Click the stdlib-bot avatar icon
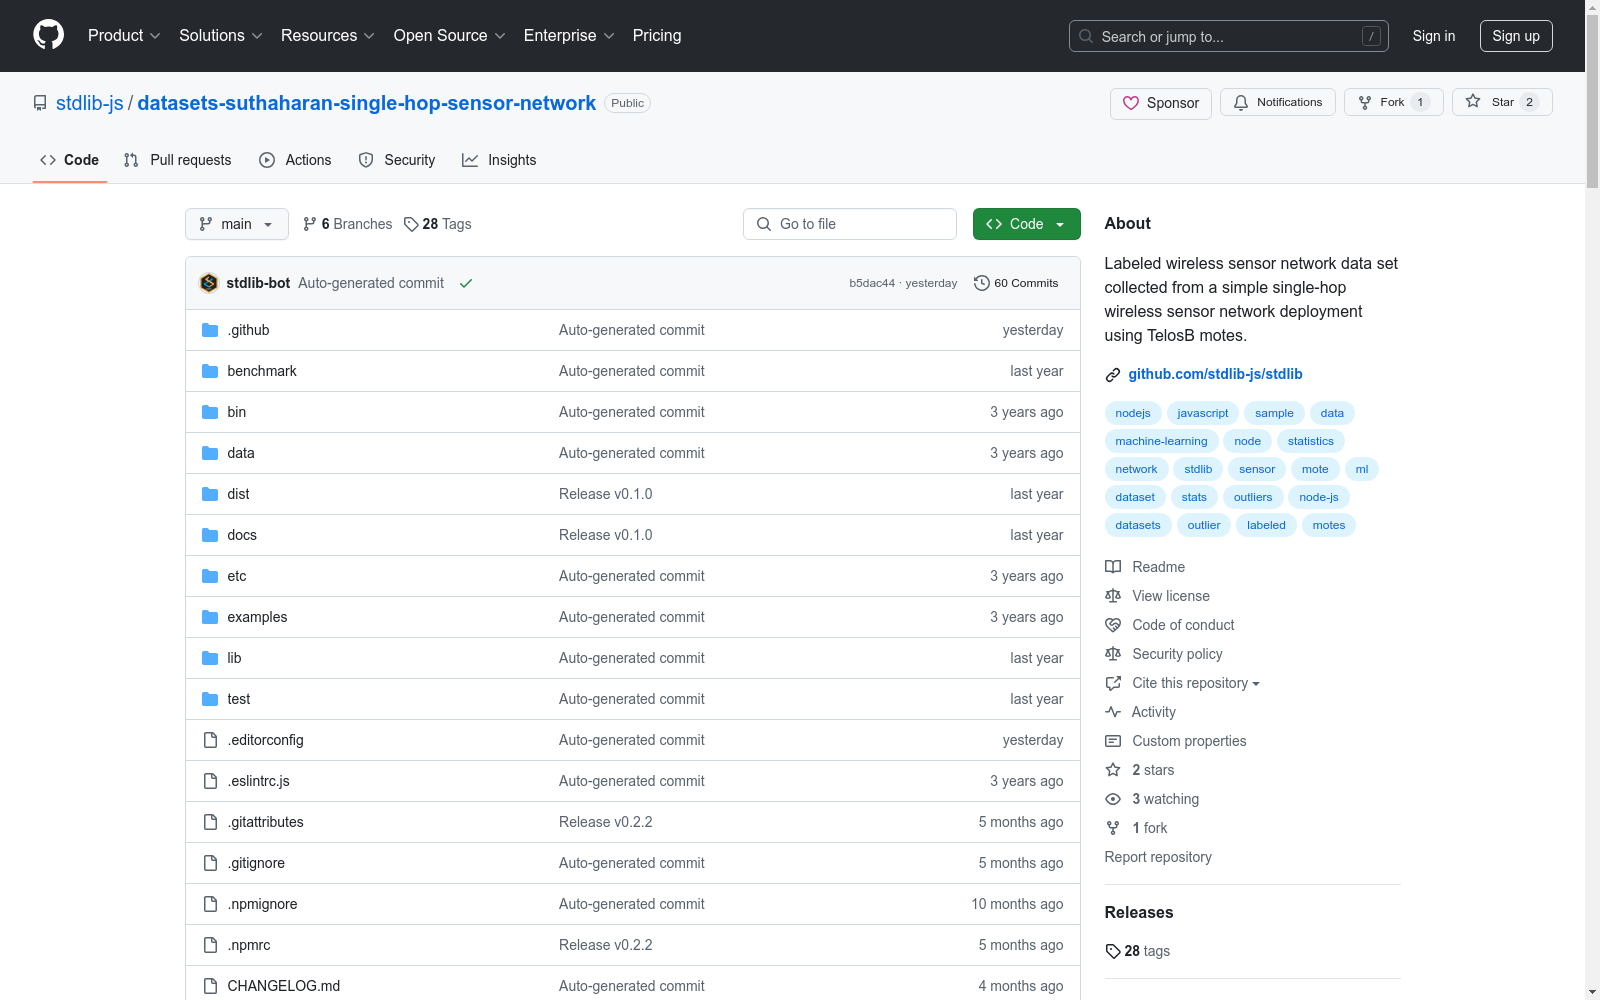Image resolution: width=1600 pixels, height=1000 pixels. [x=209, y=283]
